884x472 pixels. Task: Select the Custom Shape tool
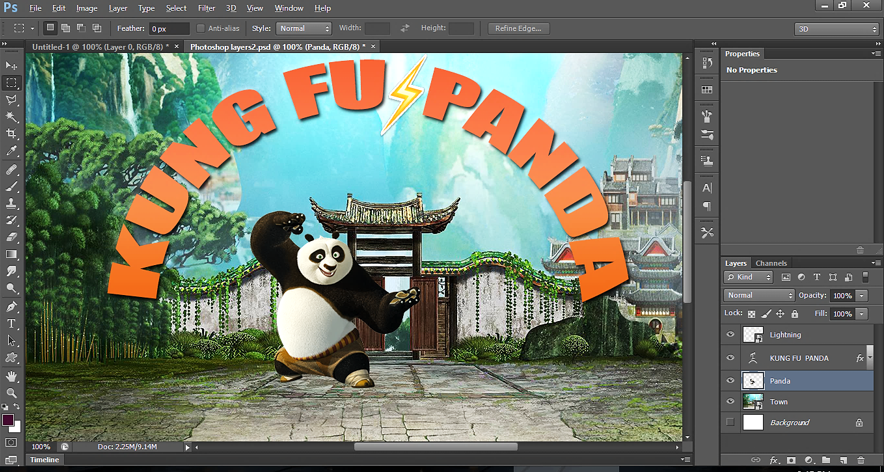click(11, 358)
